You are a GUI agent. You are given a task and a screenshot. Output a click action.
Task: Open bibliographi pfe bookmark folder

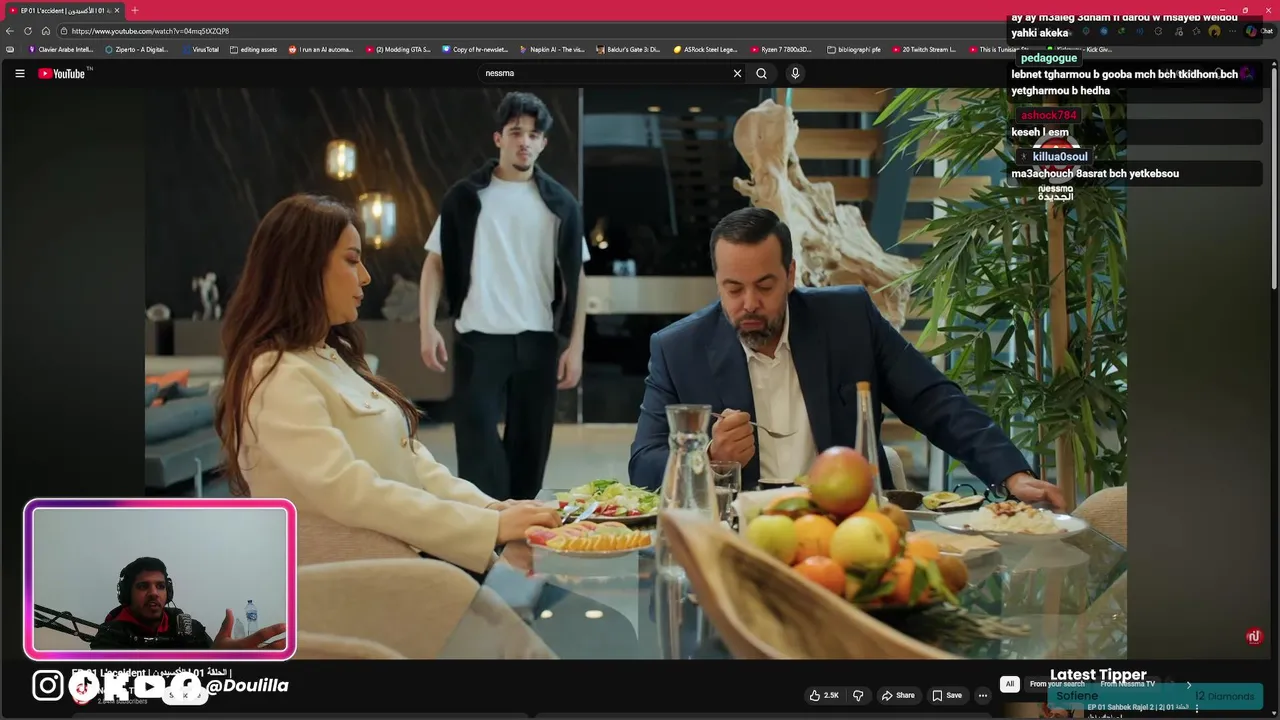(x=853, y=49)
